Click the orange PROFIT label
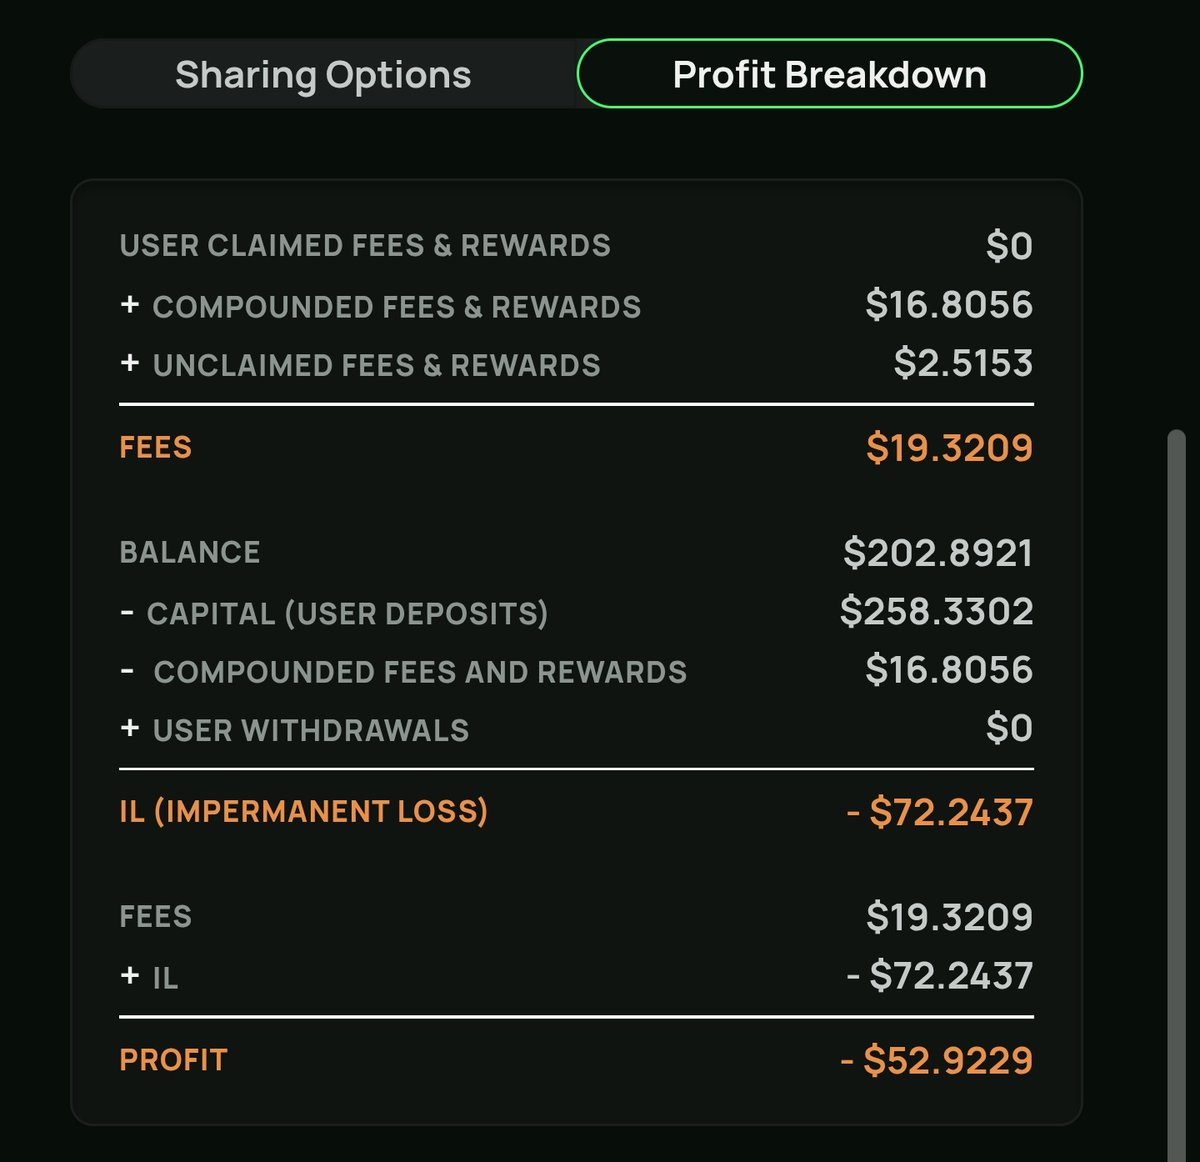Viewport: 1200px width, 1162px height. click(173, 1060)
